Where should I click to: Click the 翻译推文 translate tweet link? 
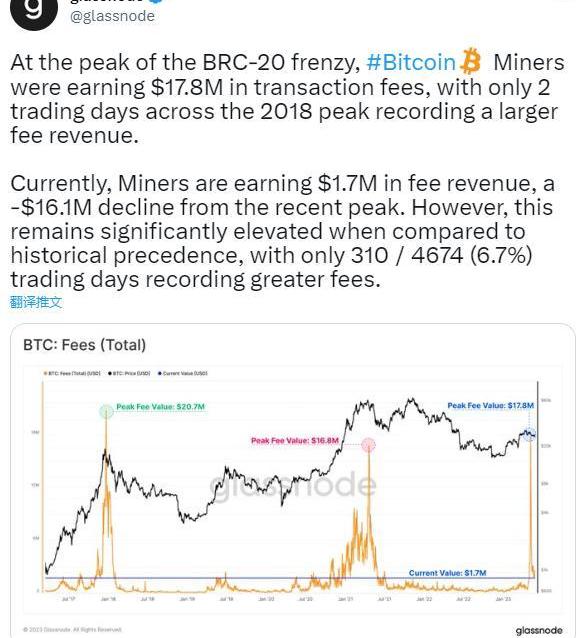click(x=36, y=302)
